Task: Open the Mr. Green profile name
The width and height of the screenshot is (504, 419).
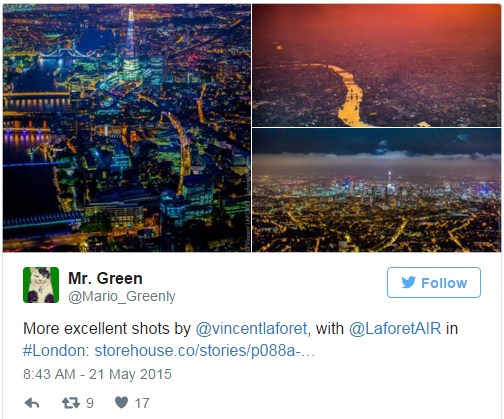Action: click(105, 278)
